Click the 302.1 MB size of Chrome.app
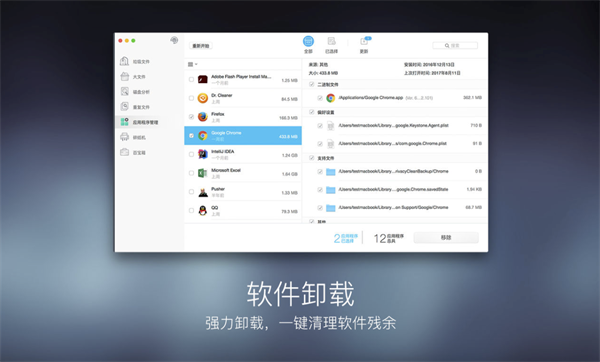Viewport: 600px width, 362px height. [472, 98]
